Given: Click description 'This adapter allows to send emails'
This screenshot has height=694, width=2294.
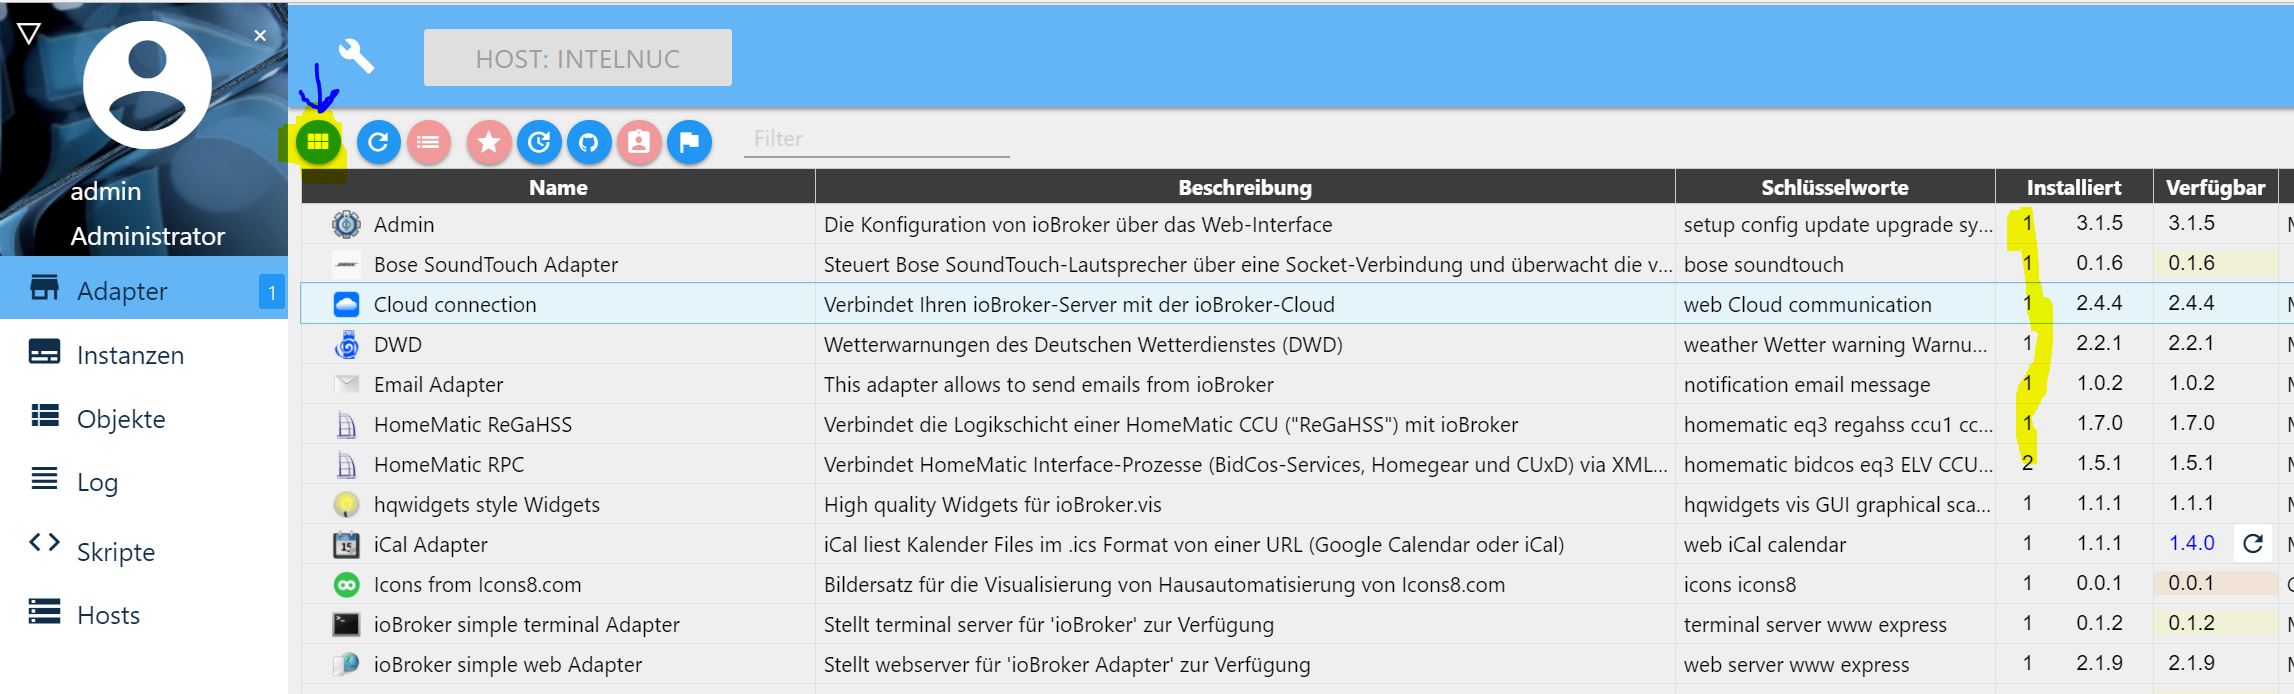Looking at the screenshot, I should 1049,384.
